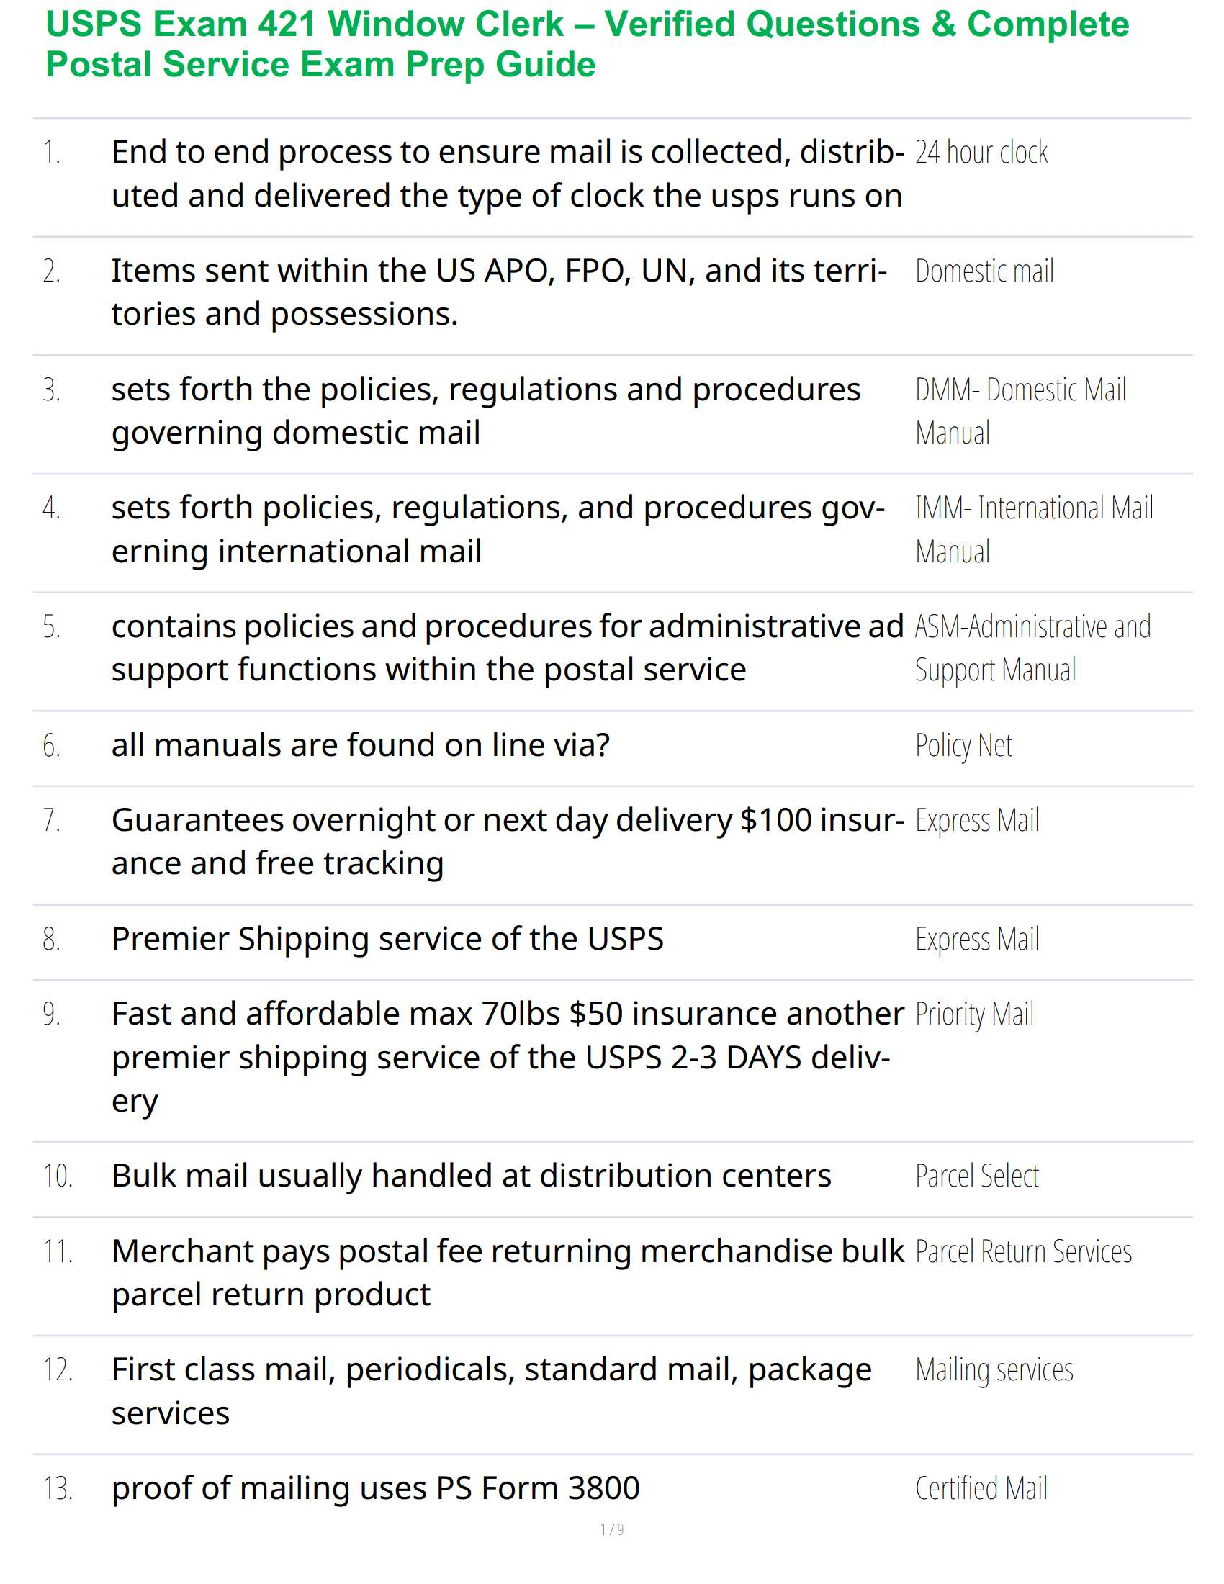Click question number 13 label

(57, 1489)
